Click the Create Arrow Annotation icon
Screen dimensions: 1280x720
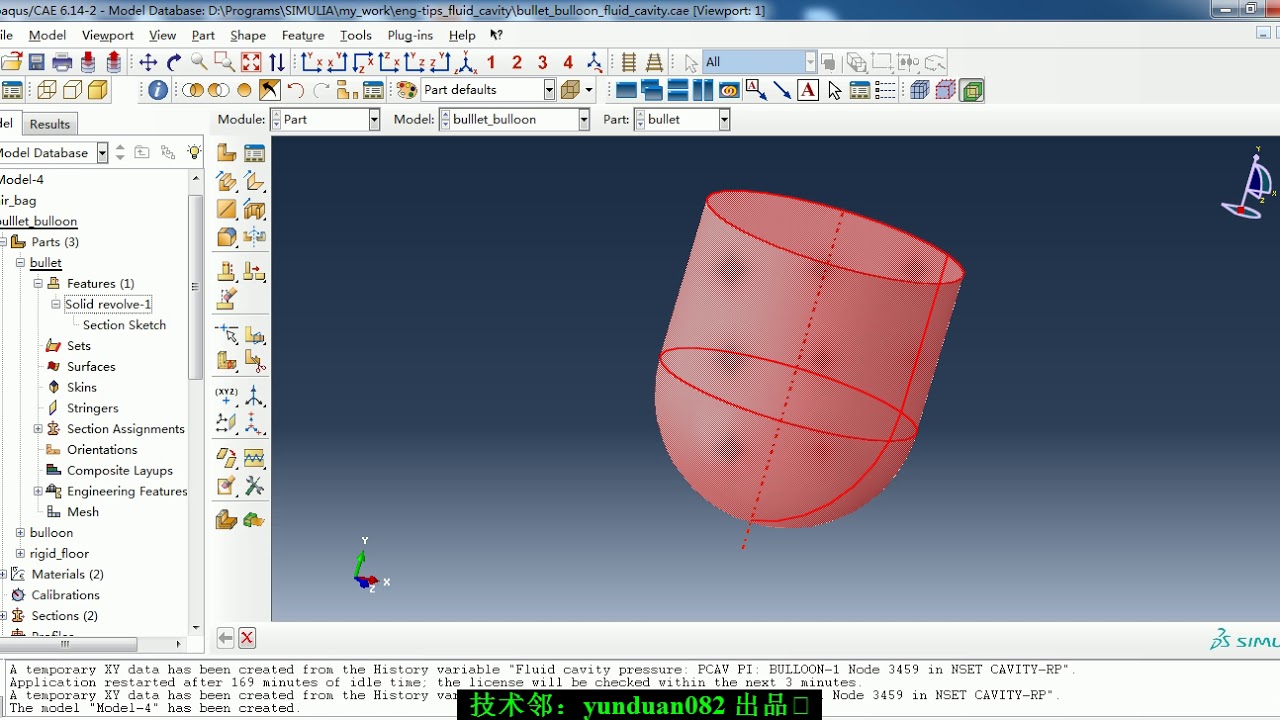(x=782, y=90)
